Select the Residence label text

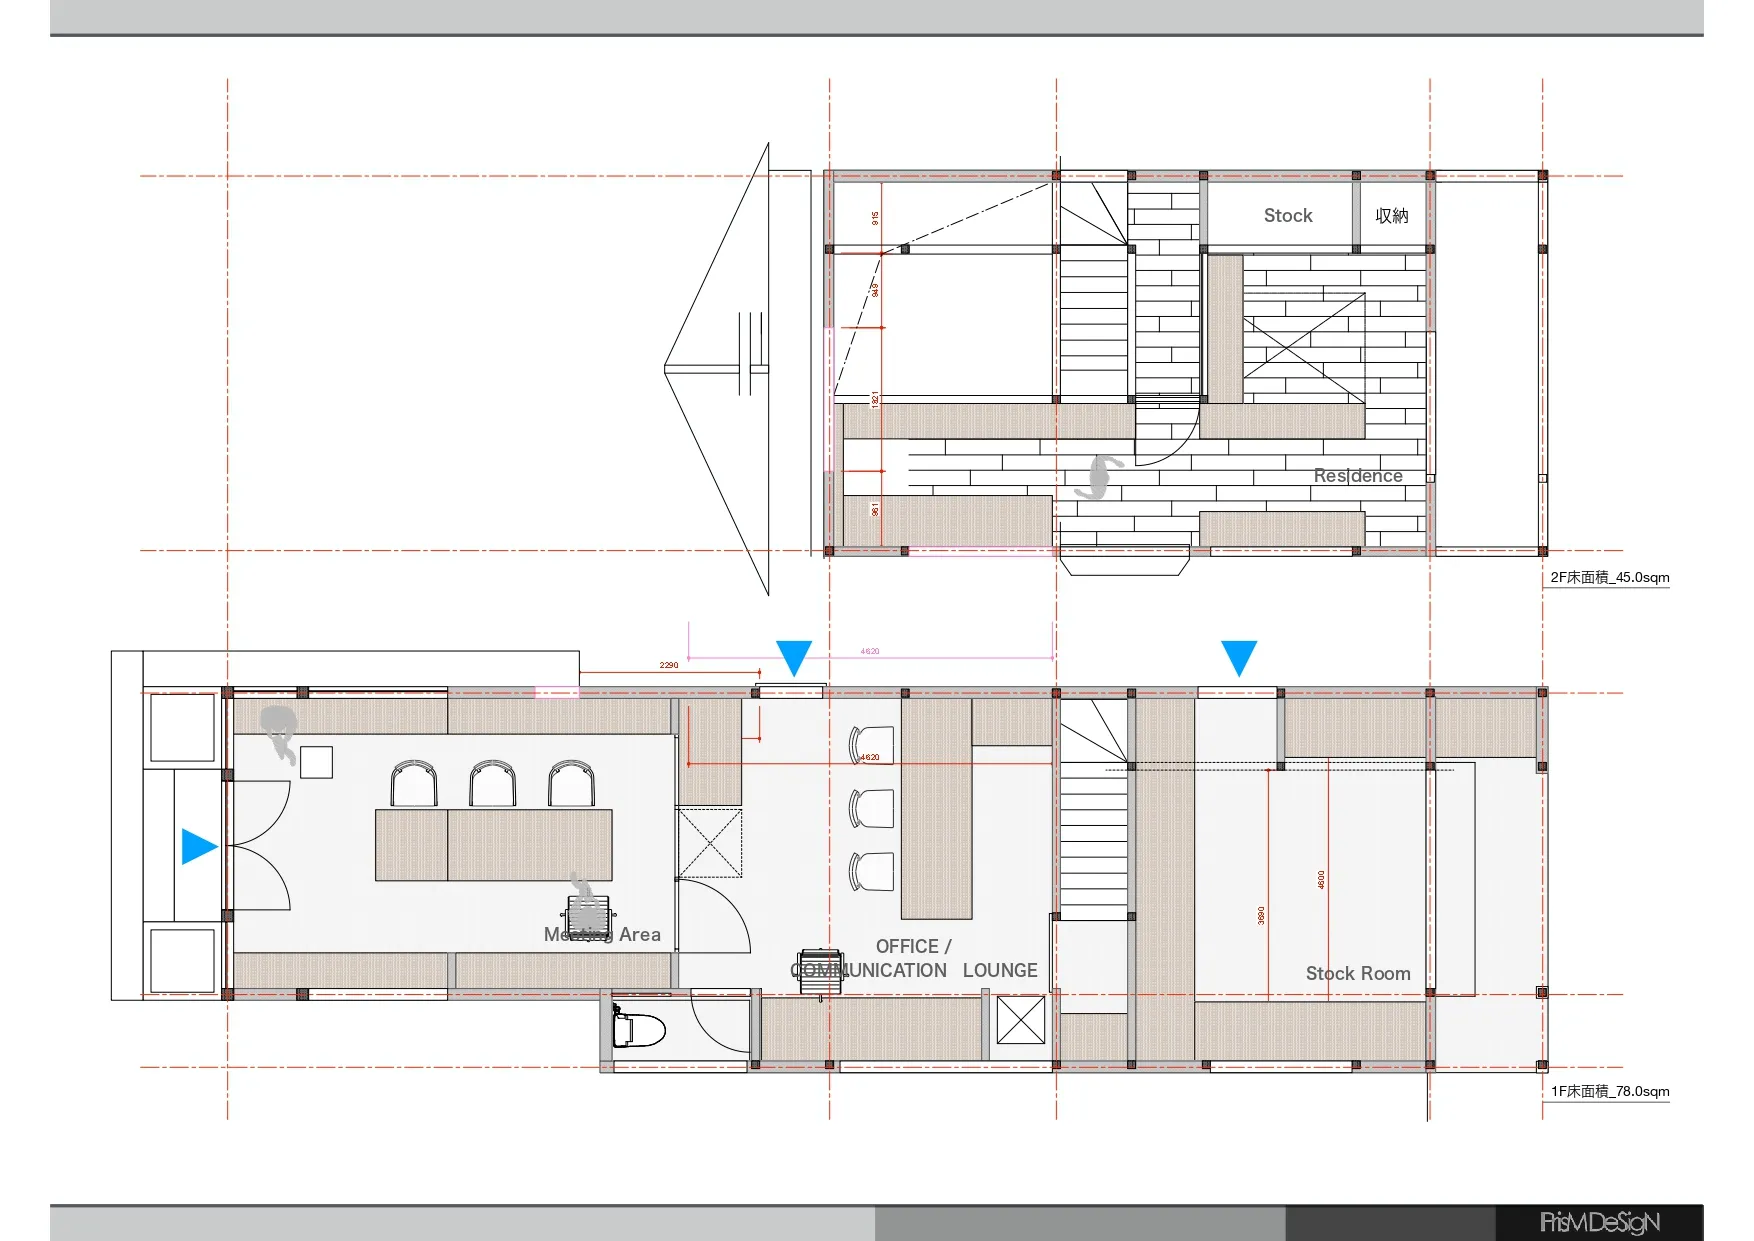[1357, 476]
